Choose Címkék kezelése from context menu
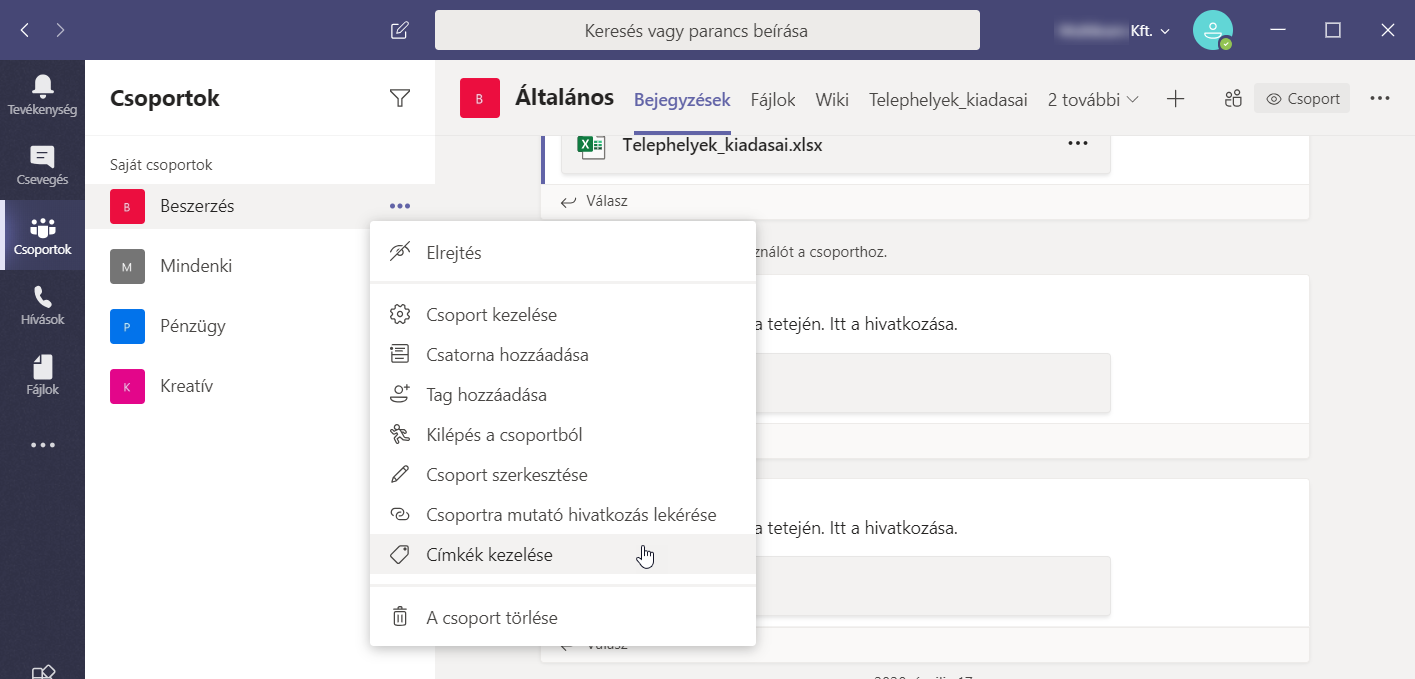1415x679 pixels. coord(489,555)
